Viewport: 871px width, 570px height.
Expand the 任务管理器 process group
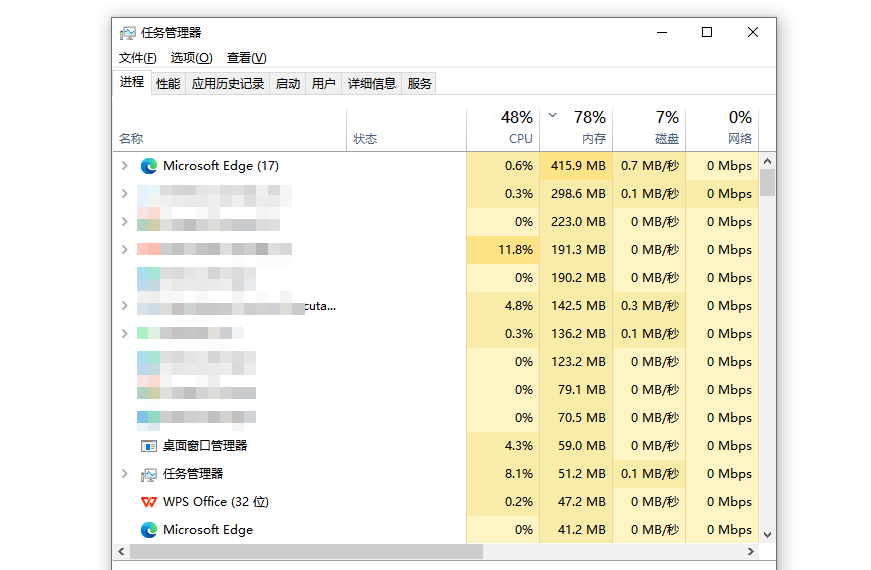(124, 474)
